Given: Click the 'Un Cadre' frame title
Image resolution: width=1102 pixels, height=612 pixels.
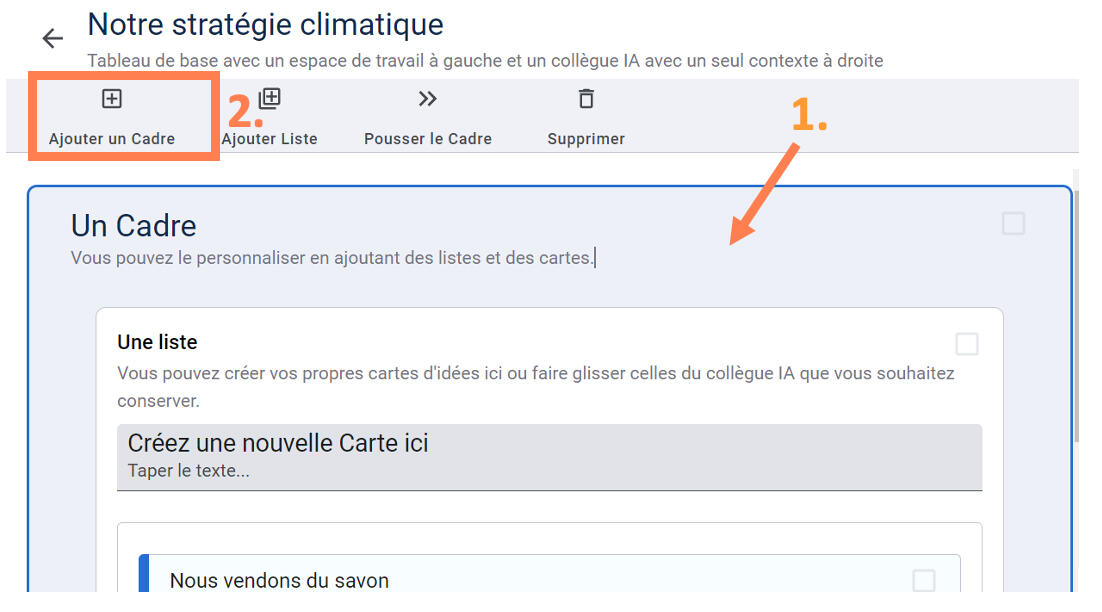Looking at the screenshot, I should coord(134,225).
